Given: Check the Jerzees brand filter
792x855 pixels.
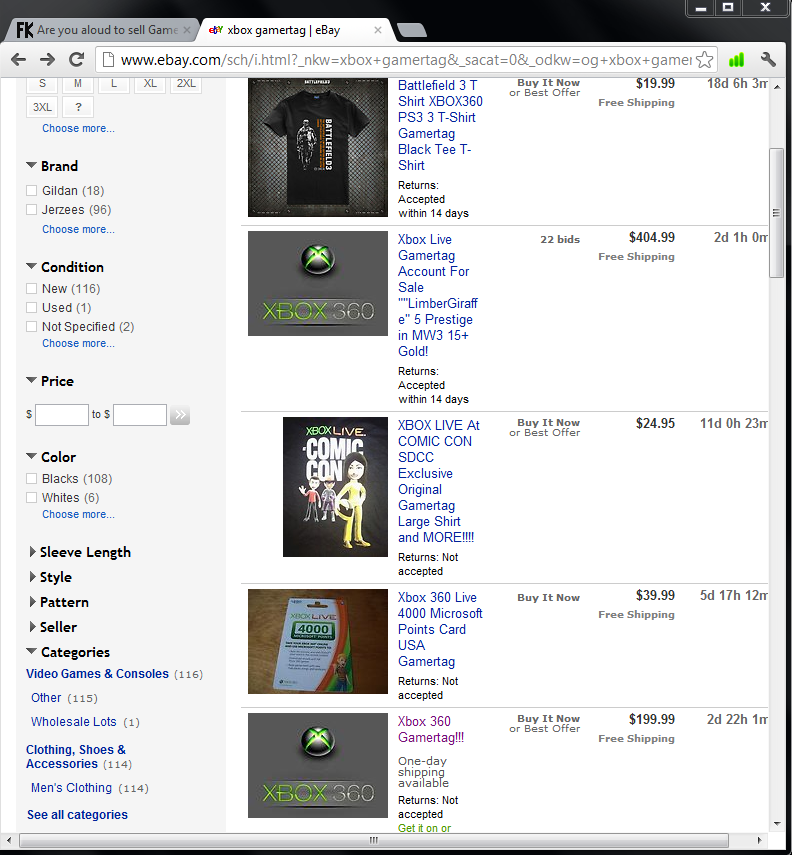Looking at the screenshot, I should [32, 209].
